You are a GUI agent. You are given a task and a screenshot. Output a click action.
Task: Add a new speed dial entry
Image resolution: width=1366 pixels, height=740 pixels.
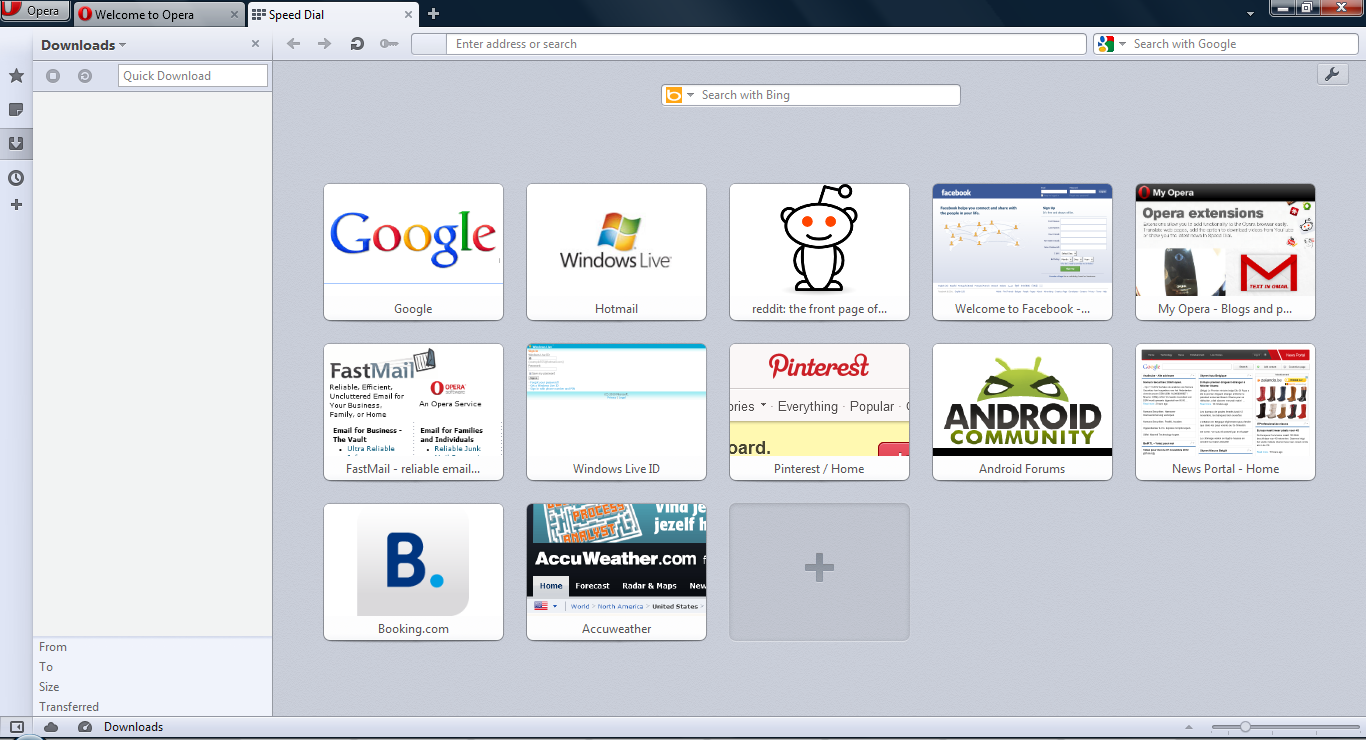pos(819,572)
